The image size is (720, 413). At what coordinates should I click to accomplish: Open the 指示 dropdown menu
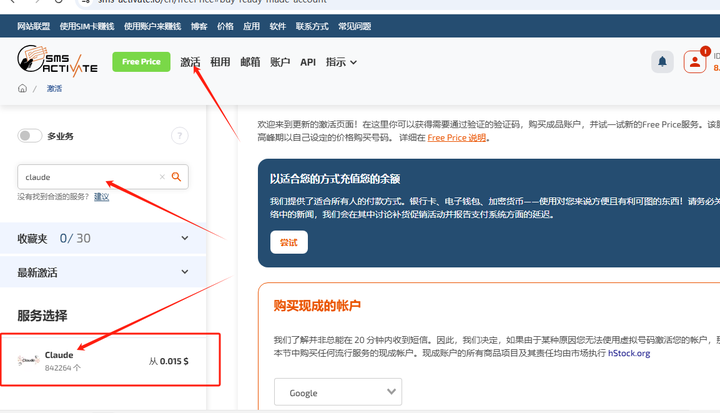click(341, 62)
